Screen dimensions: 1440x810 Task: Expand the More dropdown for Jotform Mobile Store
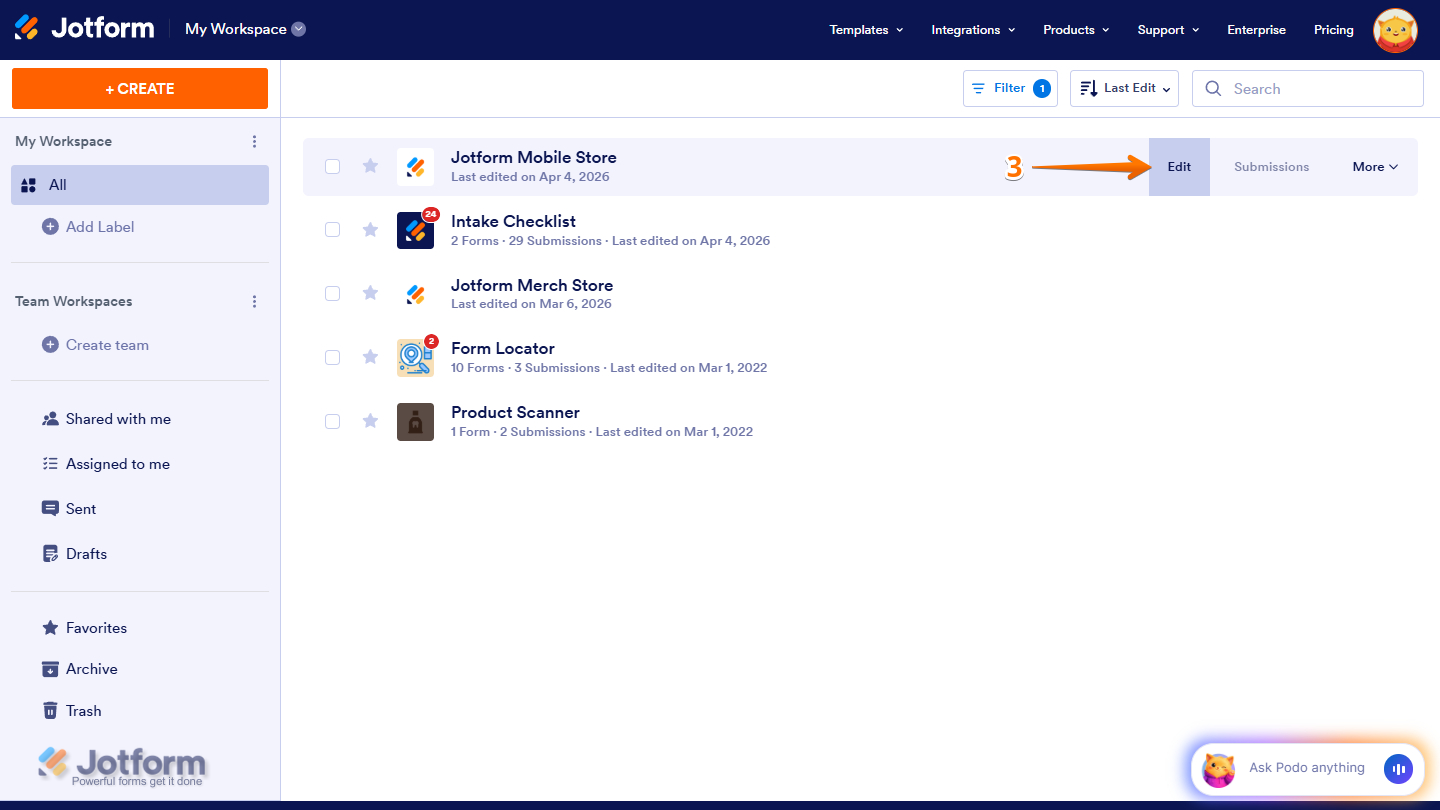click(1374, 166)
